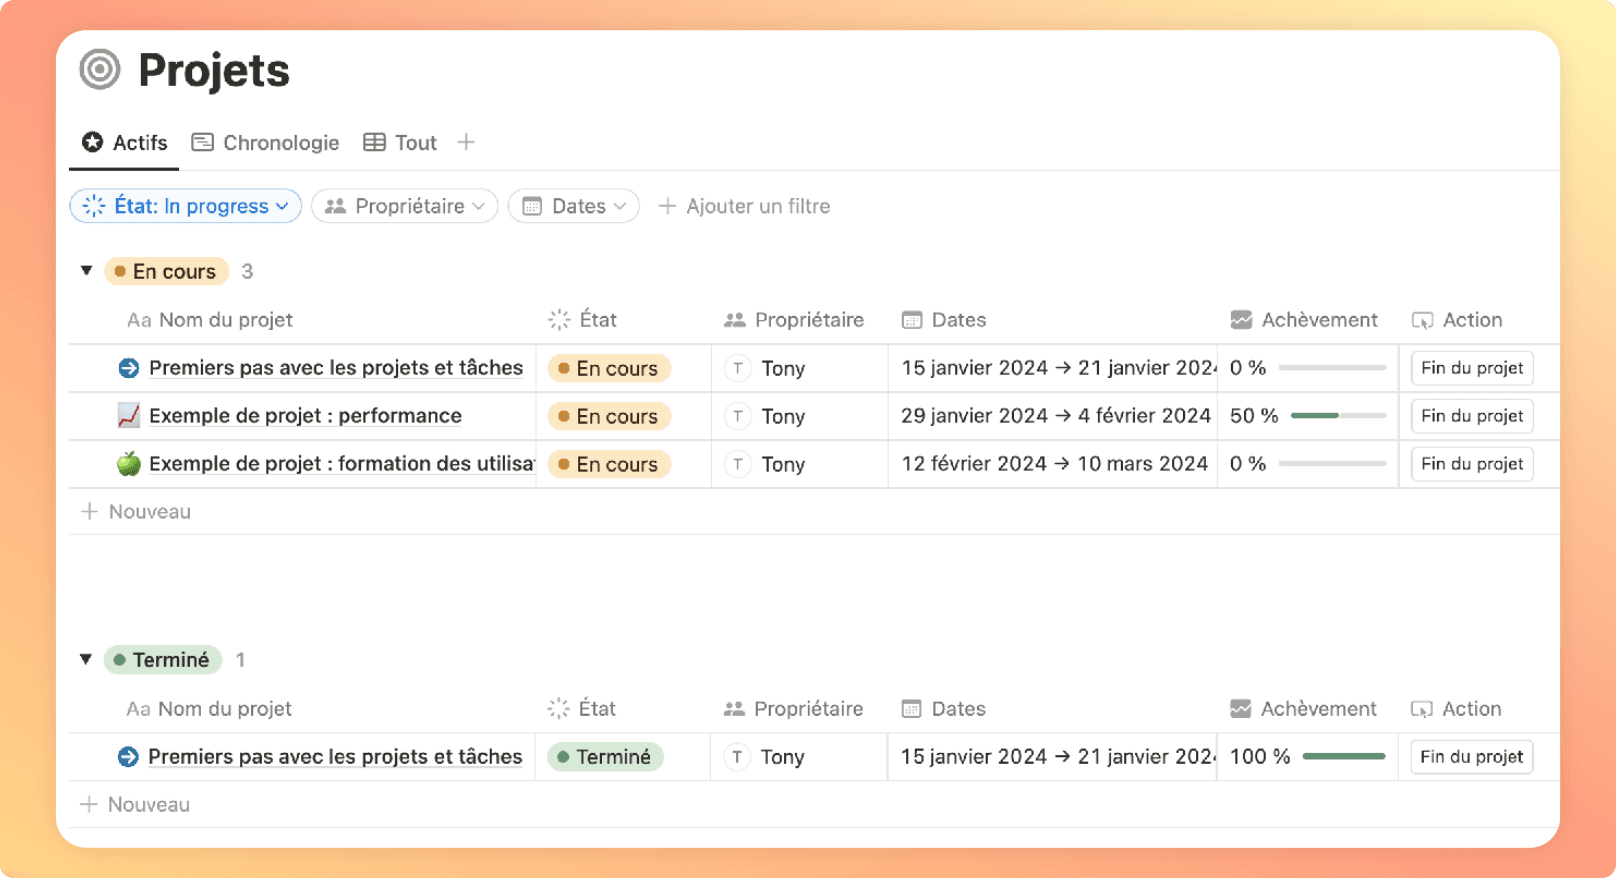Click Nom du projet header in En cours group
The height and width of the screenshot is (878, 1616).
(210, 320)
